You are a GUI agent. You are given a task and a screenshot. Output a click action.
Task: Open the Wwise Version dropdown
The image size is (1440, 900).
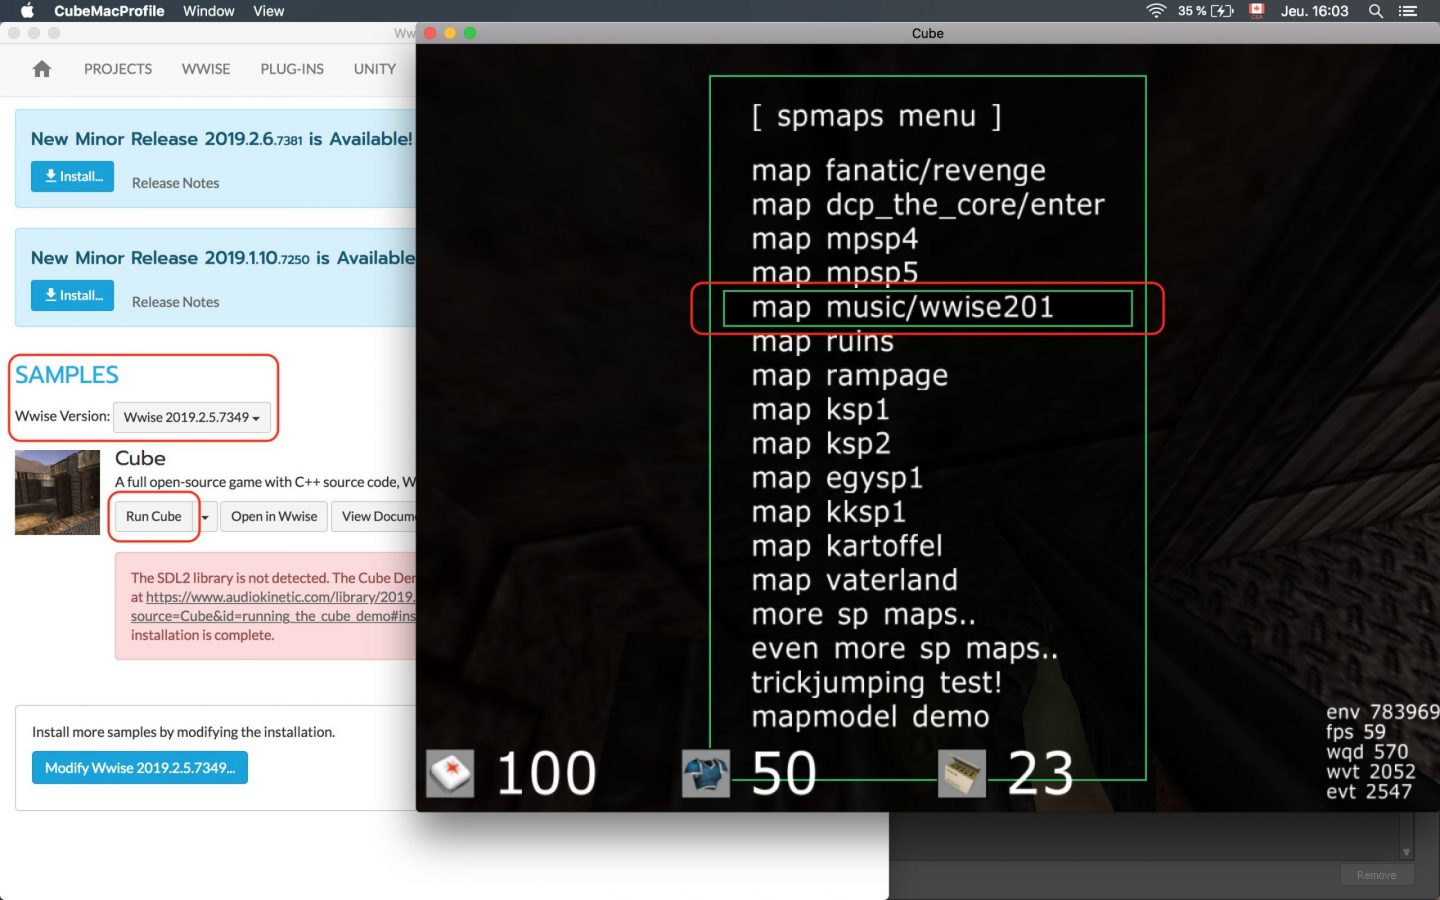click(192, 417)
